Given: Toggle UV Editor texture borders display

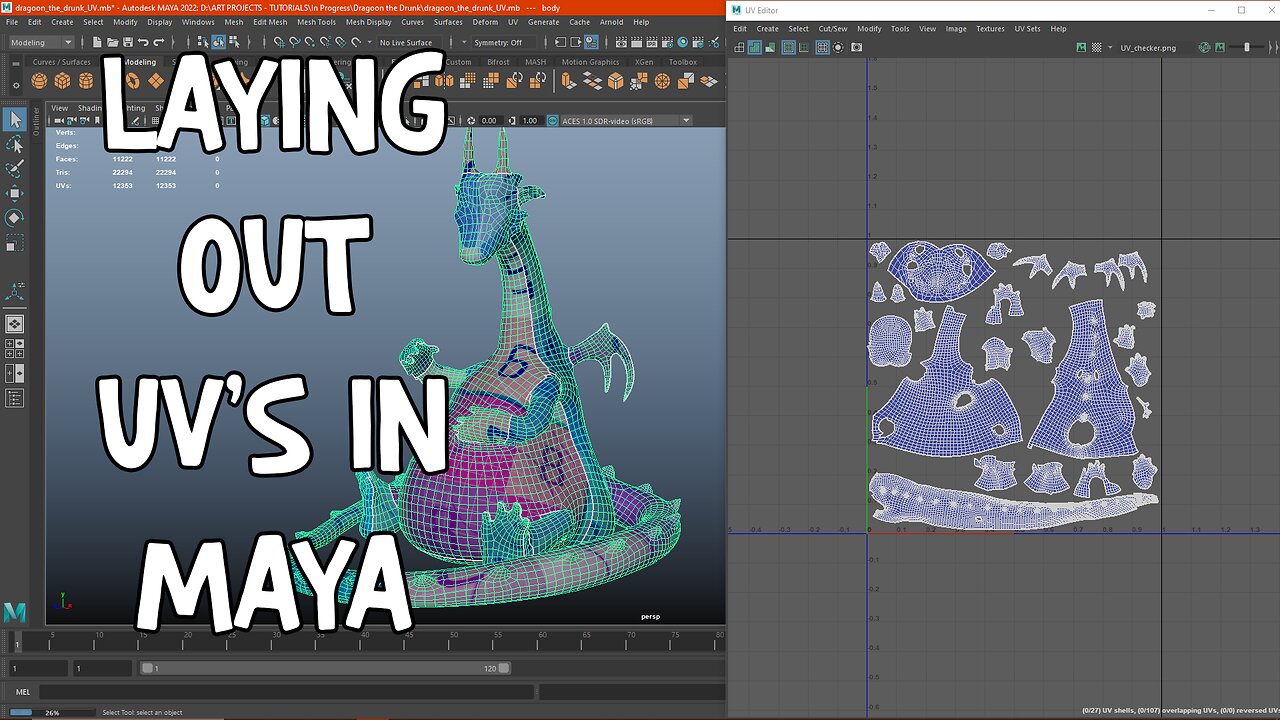Looking at the screenshot, I should 788,47.
